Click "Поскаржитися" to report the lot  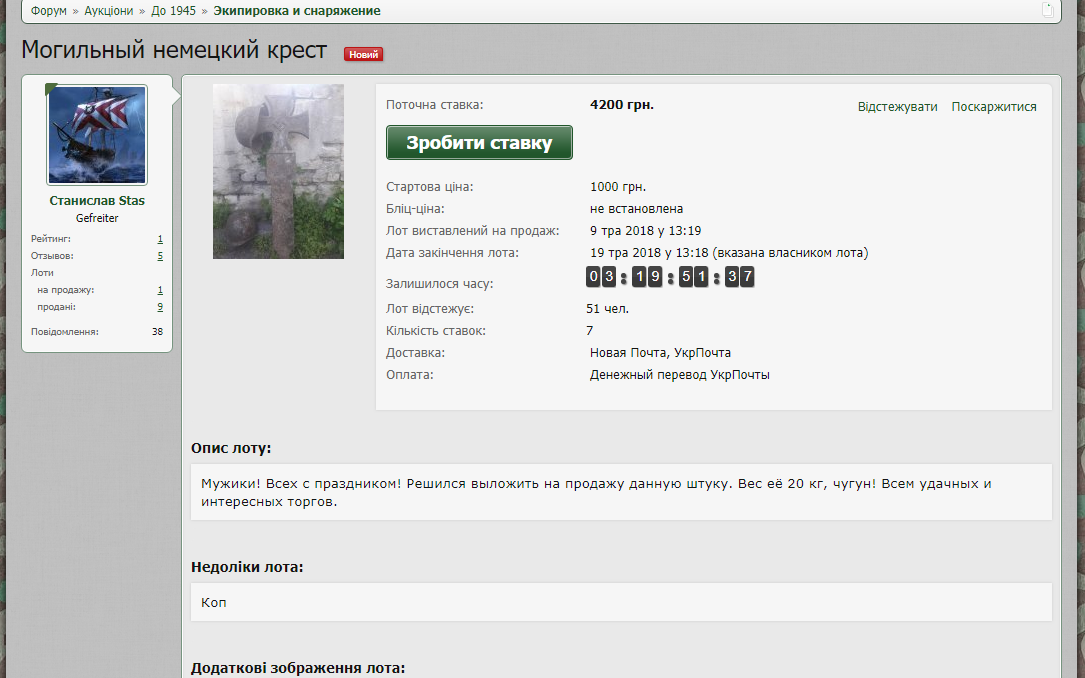[993, 107]
